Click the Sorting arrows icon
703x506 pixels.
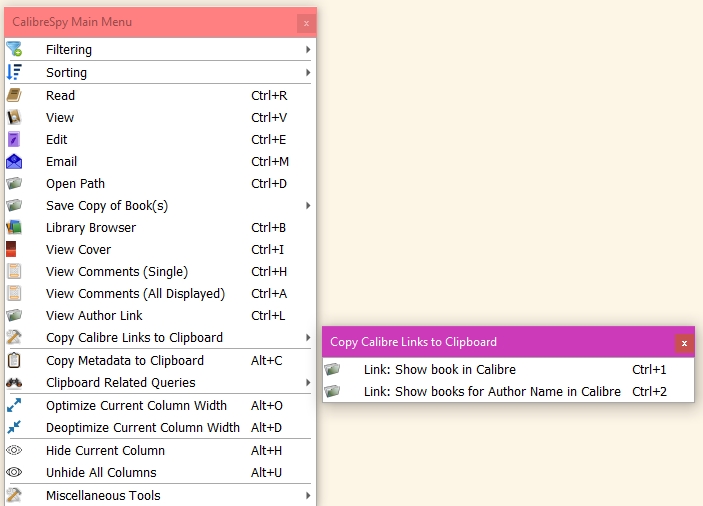point(14,72)
